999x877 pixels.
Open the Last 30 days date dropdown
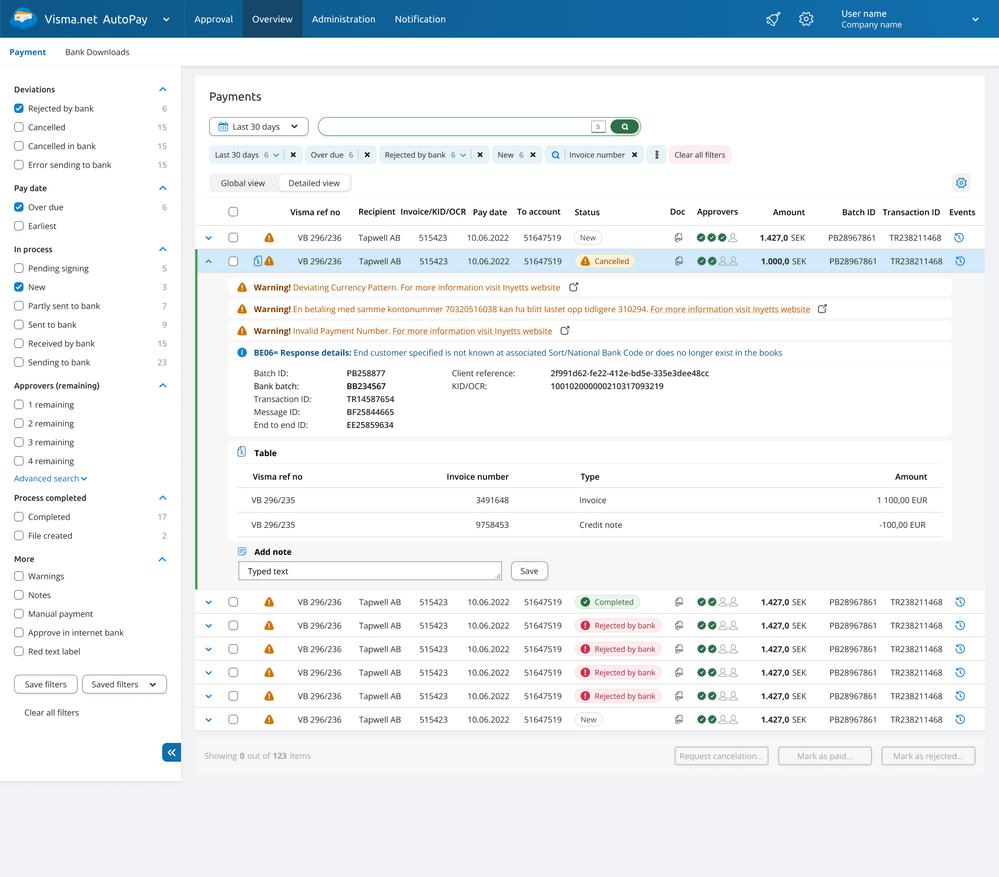coord(259,127)
